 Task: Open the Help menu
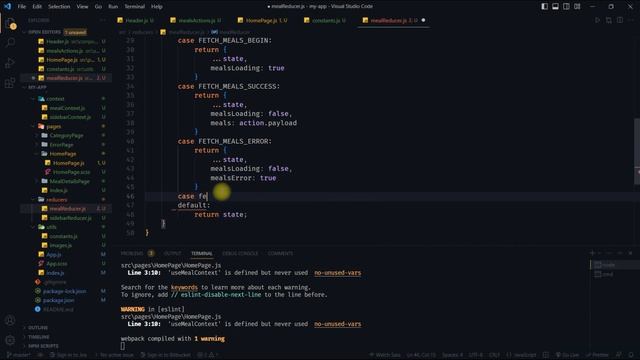point(157,7)
